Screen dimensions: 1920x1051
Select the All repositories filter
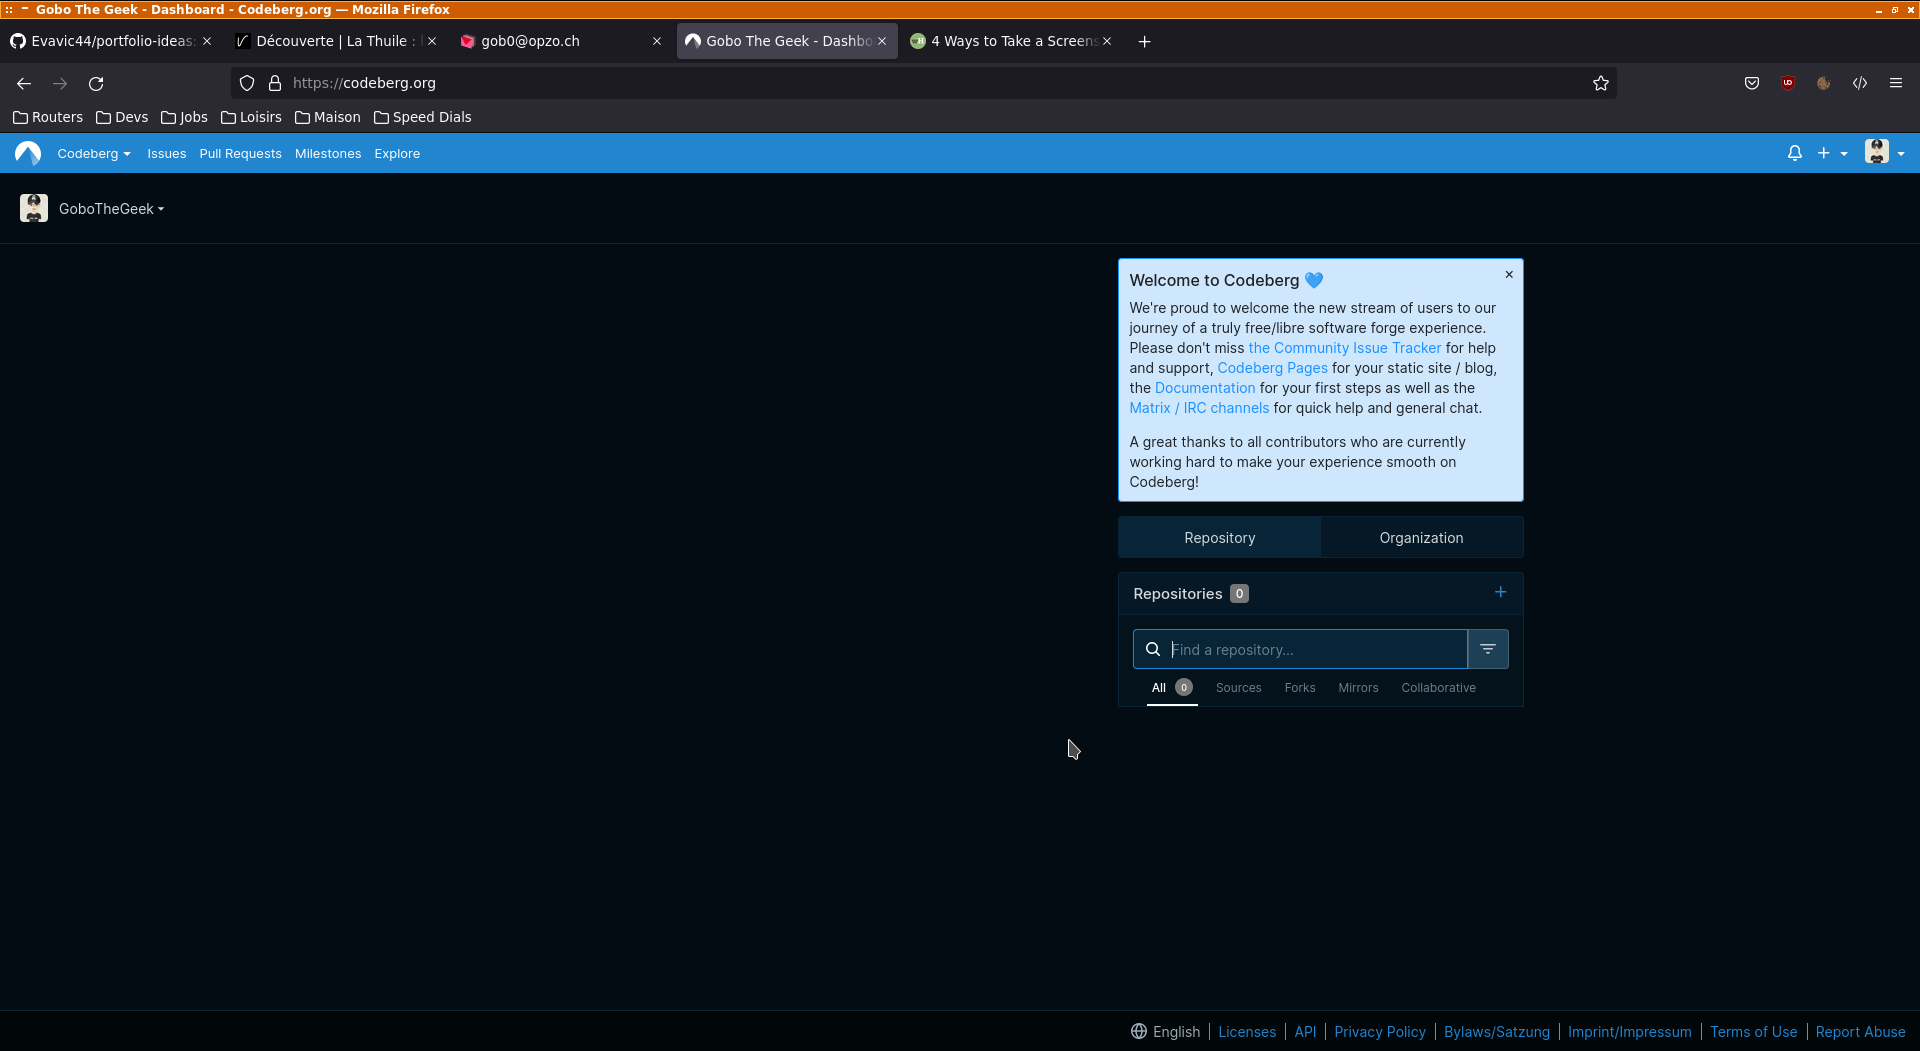[x=1171, y=688]
